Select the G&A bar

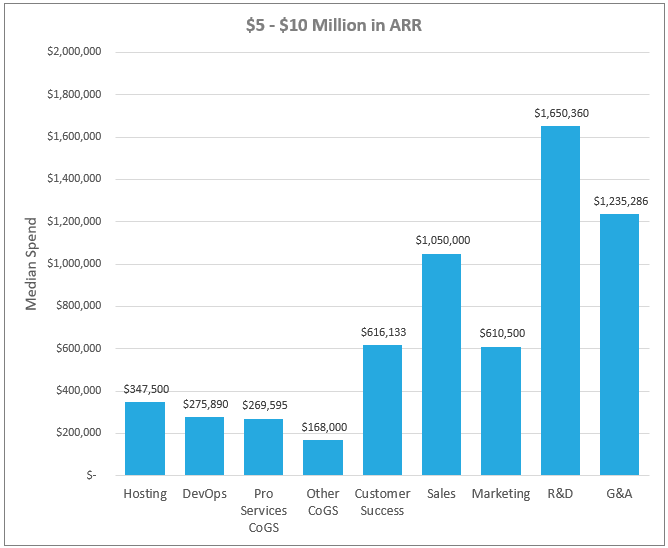pyautogui.click(x=619, y=344)
